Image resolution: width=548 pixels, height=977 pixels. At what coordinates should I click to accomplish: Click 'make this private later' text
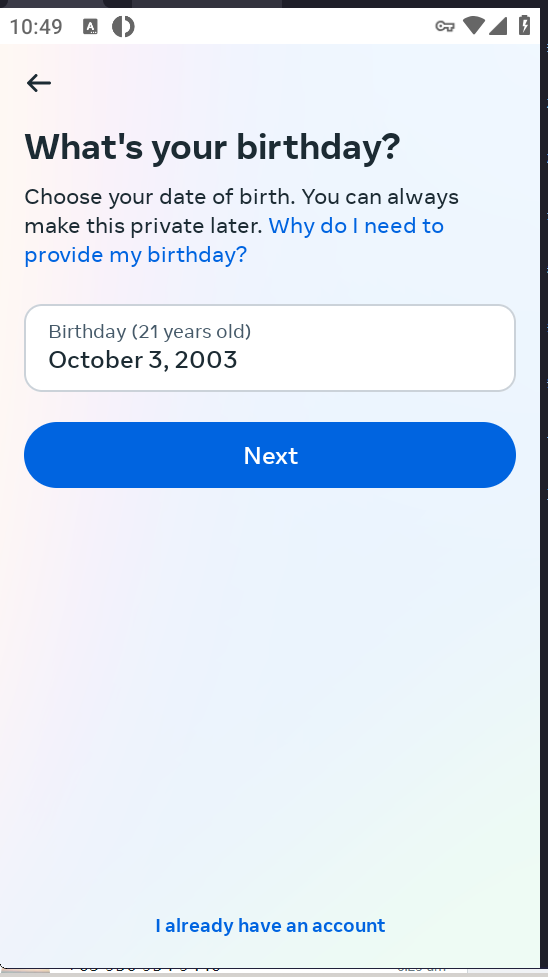pos(143,226)
